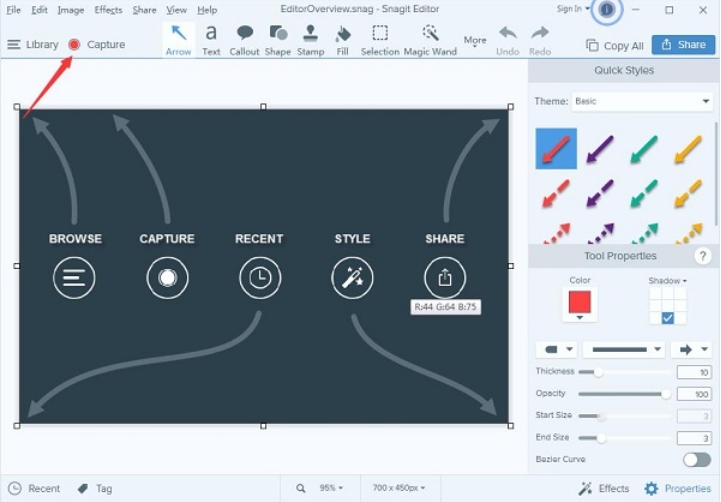Open the Share menu in menu bar
The width and height of the screenshot is (721, 502).
[x=144, y=10]
